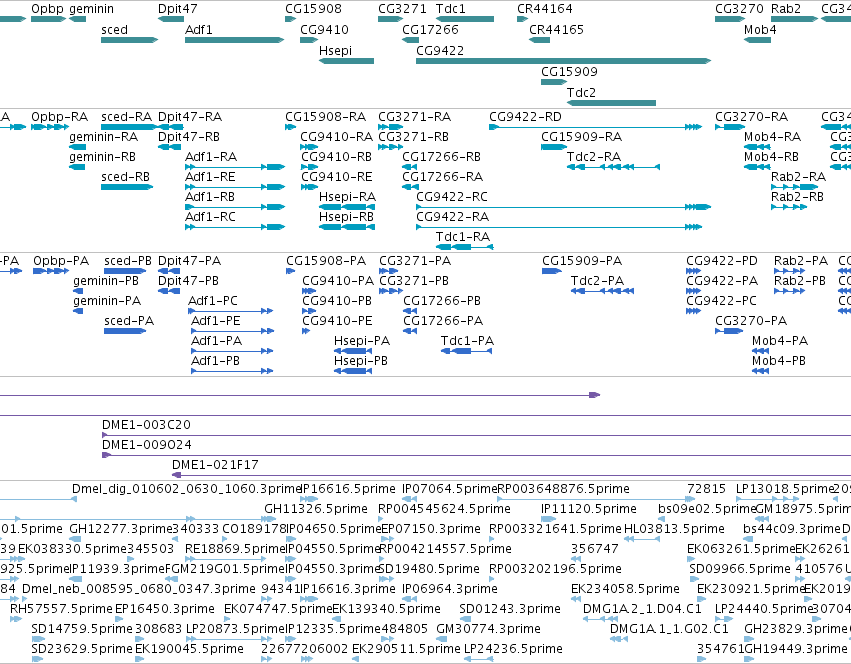851x664 pixels.
Task: Select the DME1-003C20 BAC label
Action: 147,425
